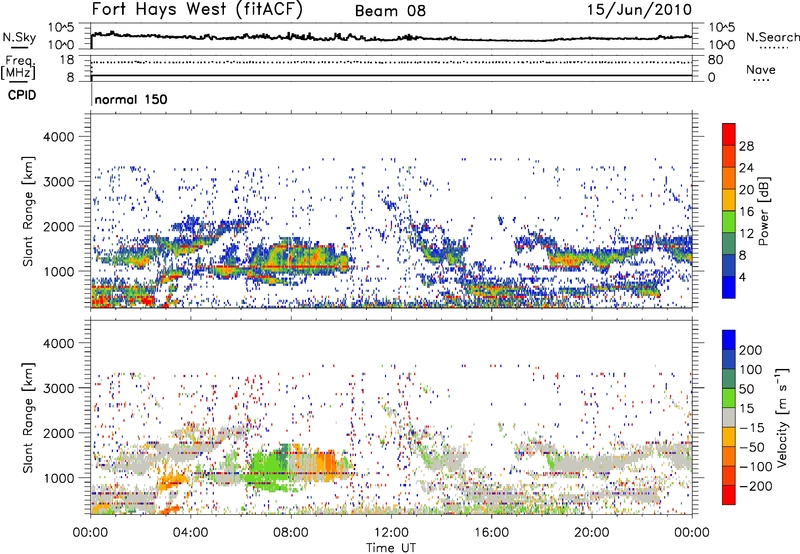Click the '28' tick on the power colorbar
Screen dimensions: 800x554
tap(746, 146)
